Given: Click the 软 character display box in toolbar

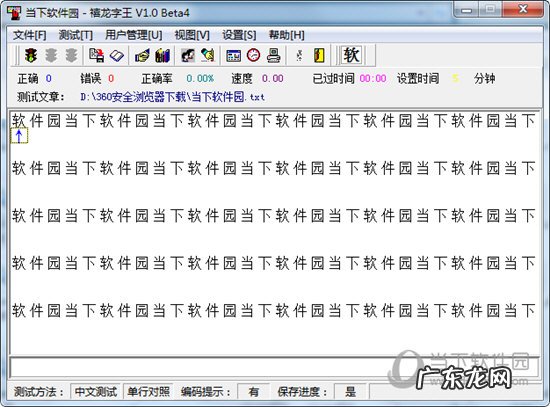Looking at the screenshot, I should coord(351,55).
